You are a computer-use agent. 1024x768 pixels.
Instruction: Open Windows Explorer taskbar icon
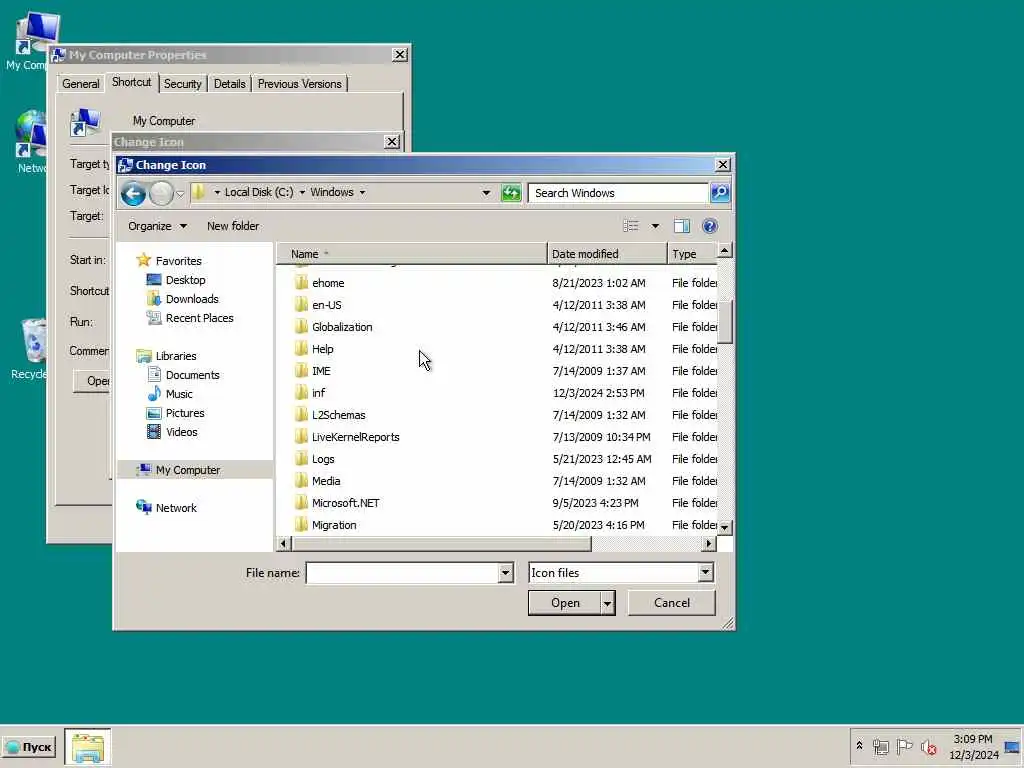[88, 747]
